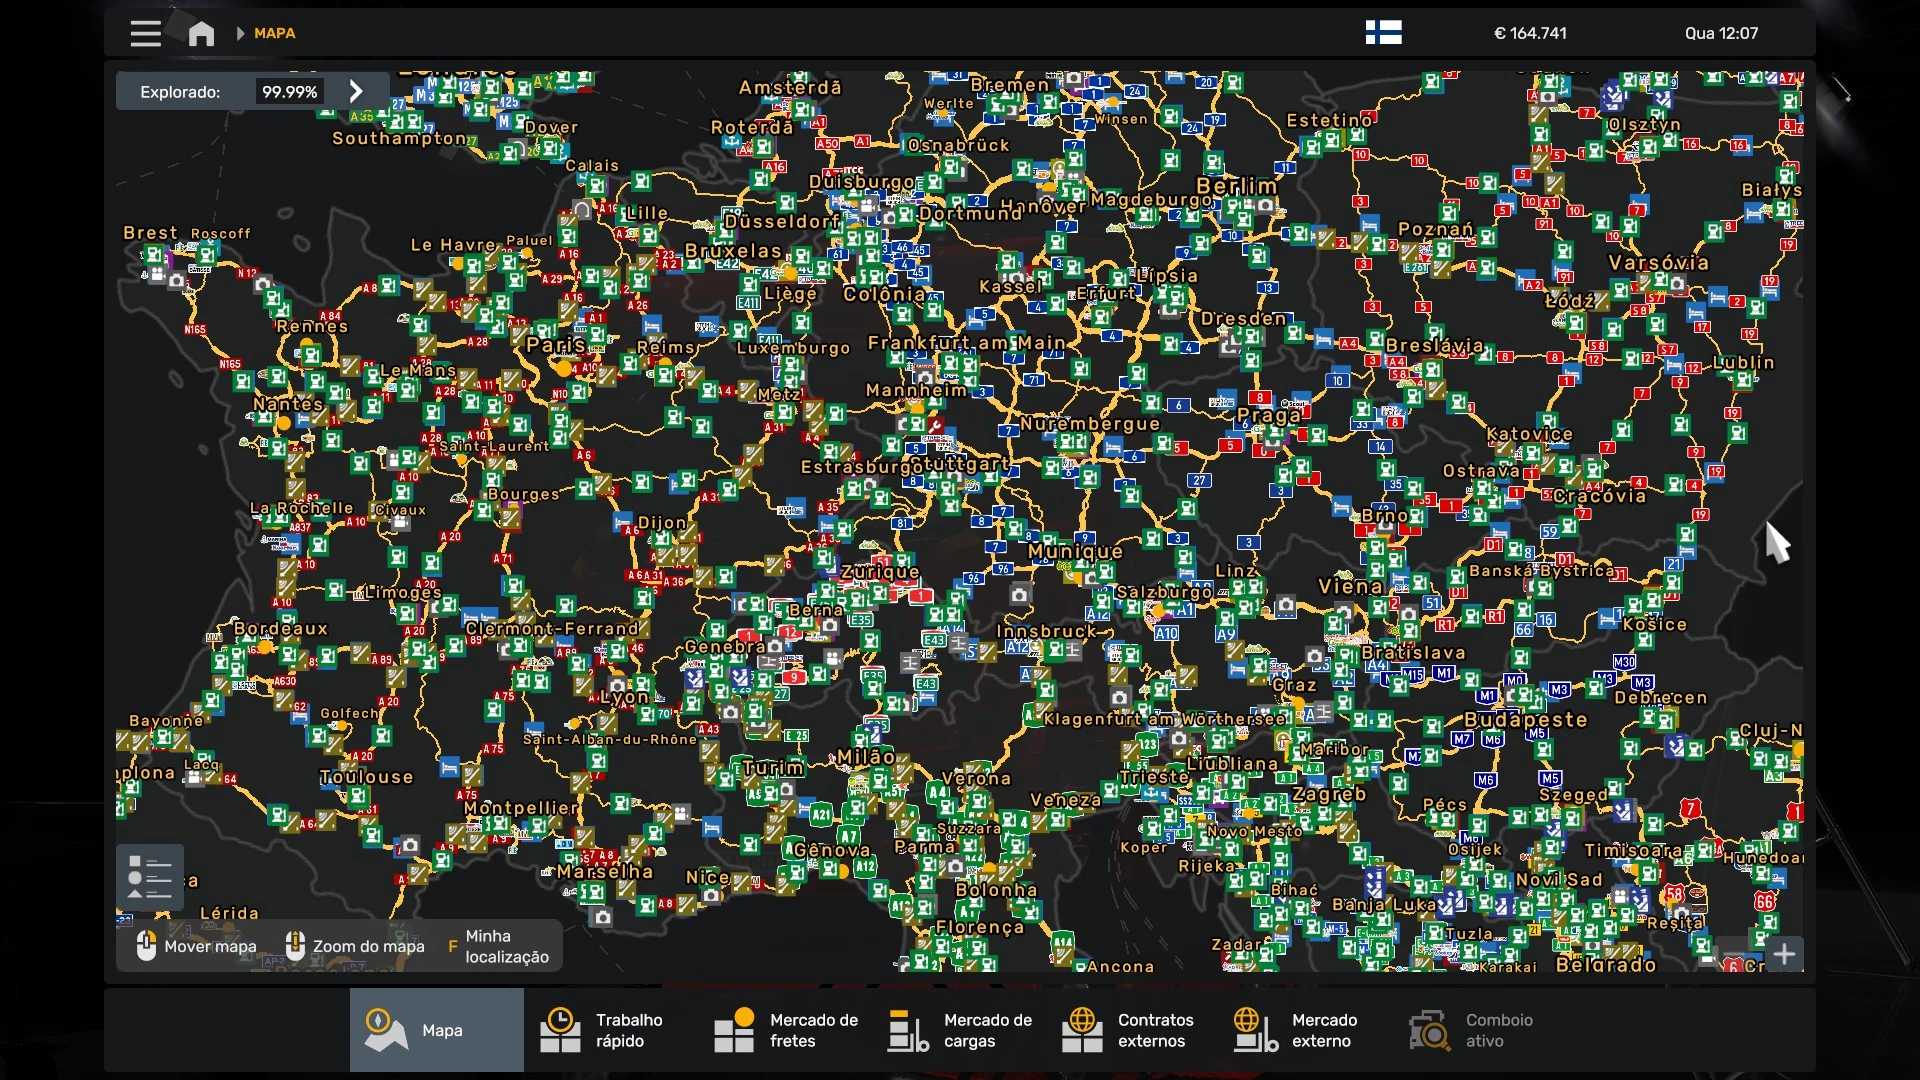The height and width of the screenshot is (1080, 1920).
Task: Click the Berlim city label on the map
Action: coord(1237,186)
